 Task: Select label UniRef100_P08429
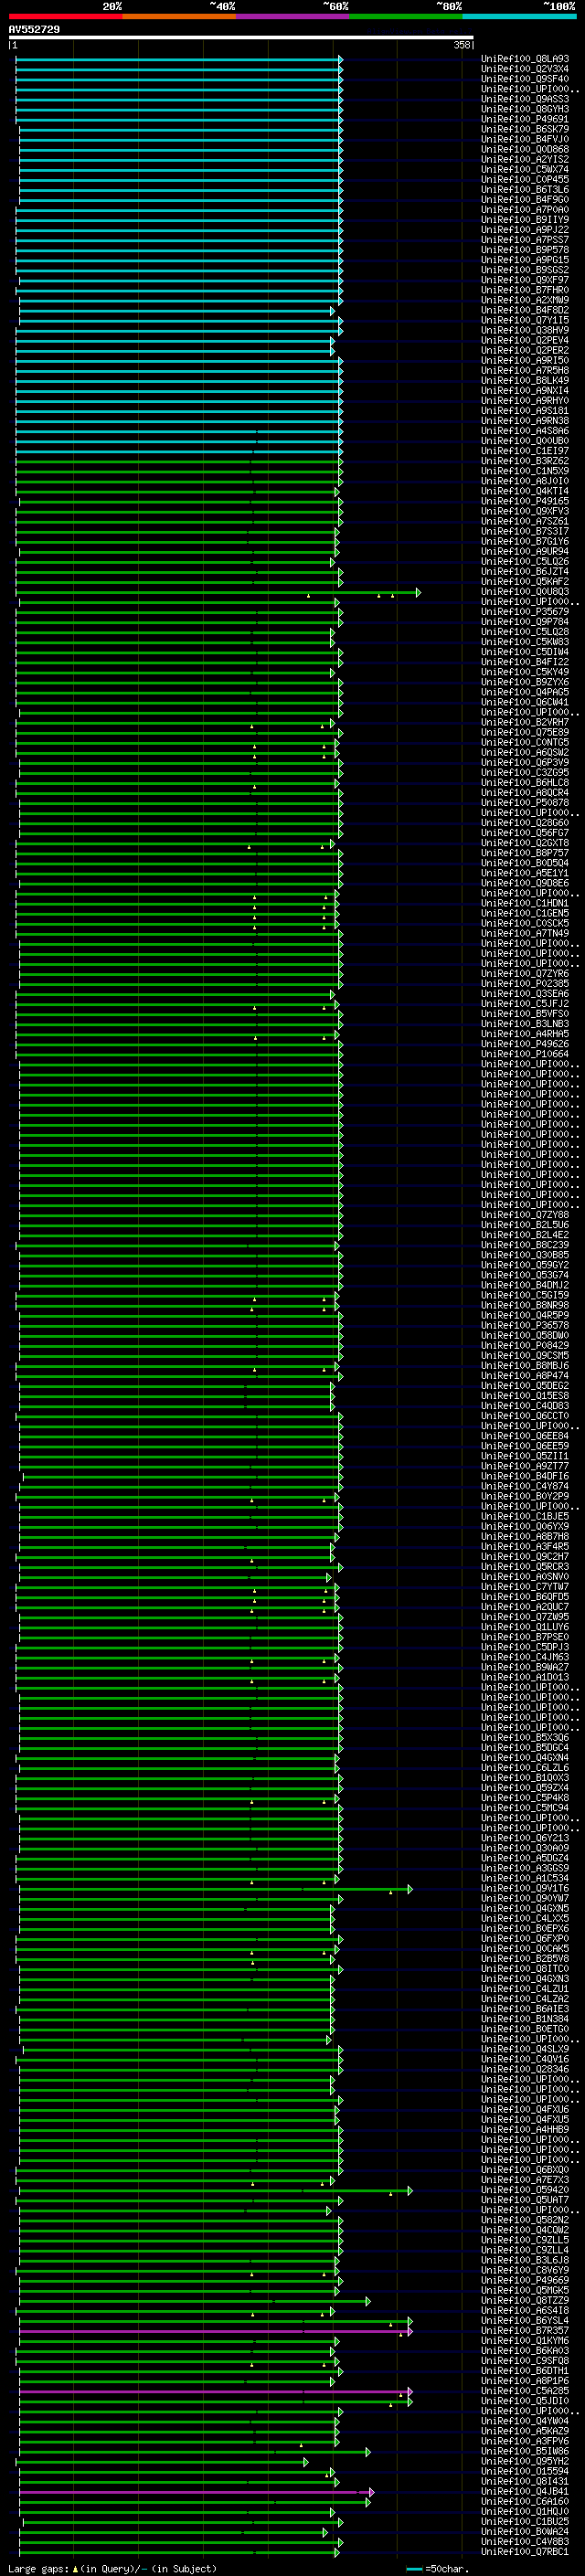click(x=525, y=1345)
